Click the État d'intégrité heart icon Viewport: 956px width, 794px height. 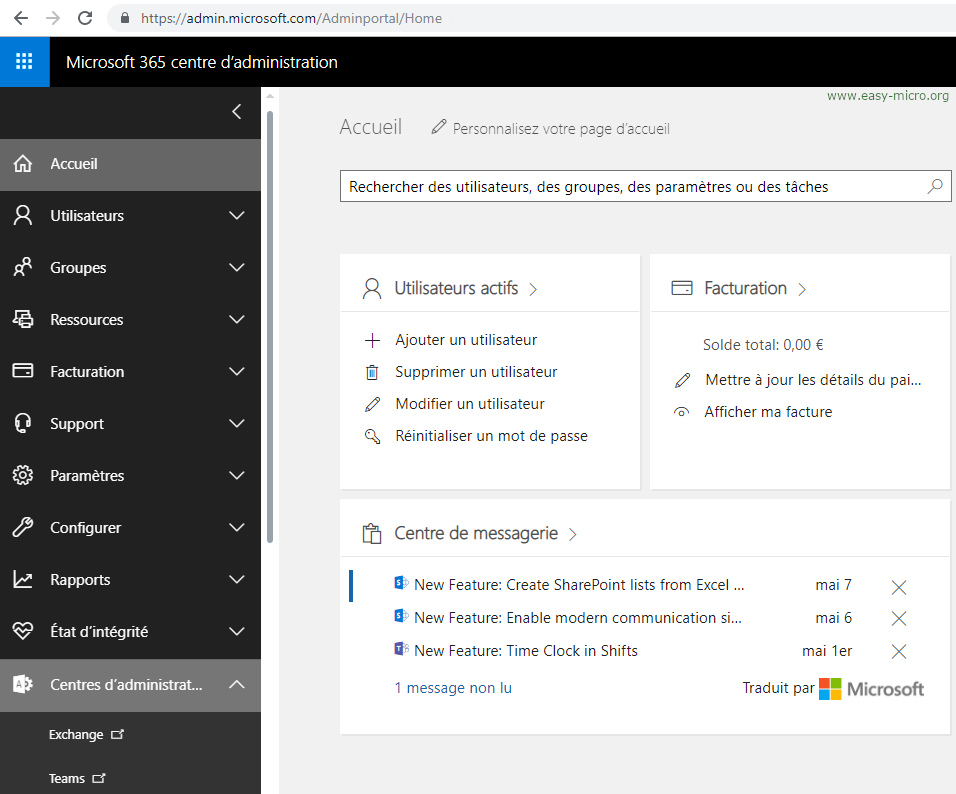click(23, 631)
